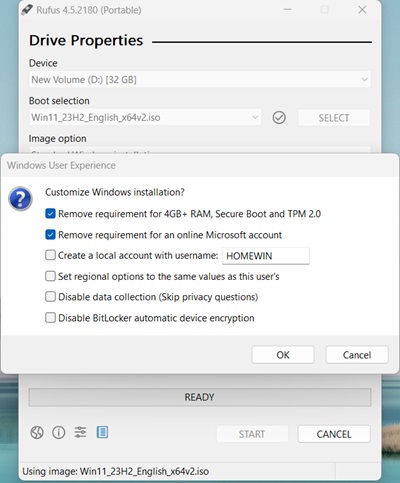
Task: Click the Drive Properties heading
Action: coord(86,40)
